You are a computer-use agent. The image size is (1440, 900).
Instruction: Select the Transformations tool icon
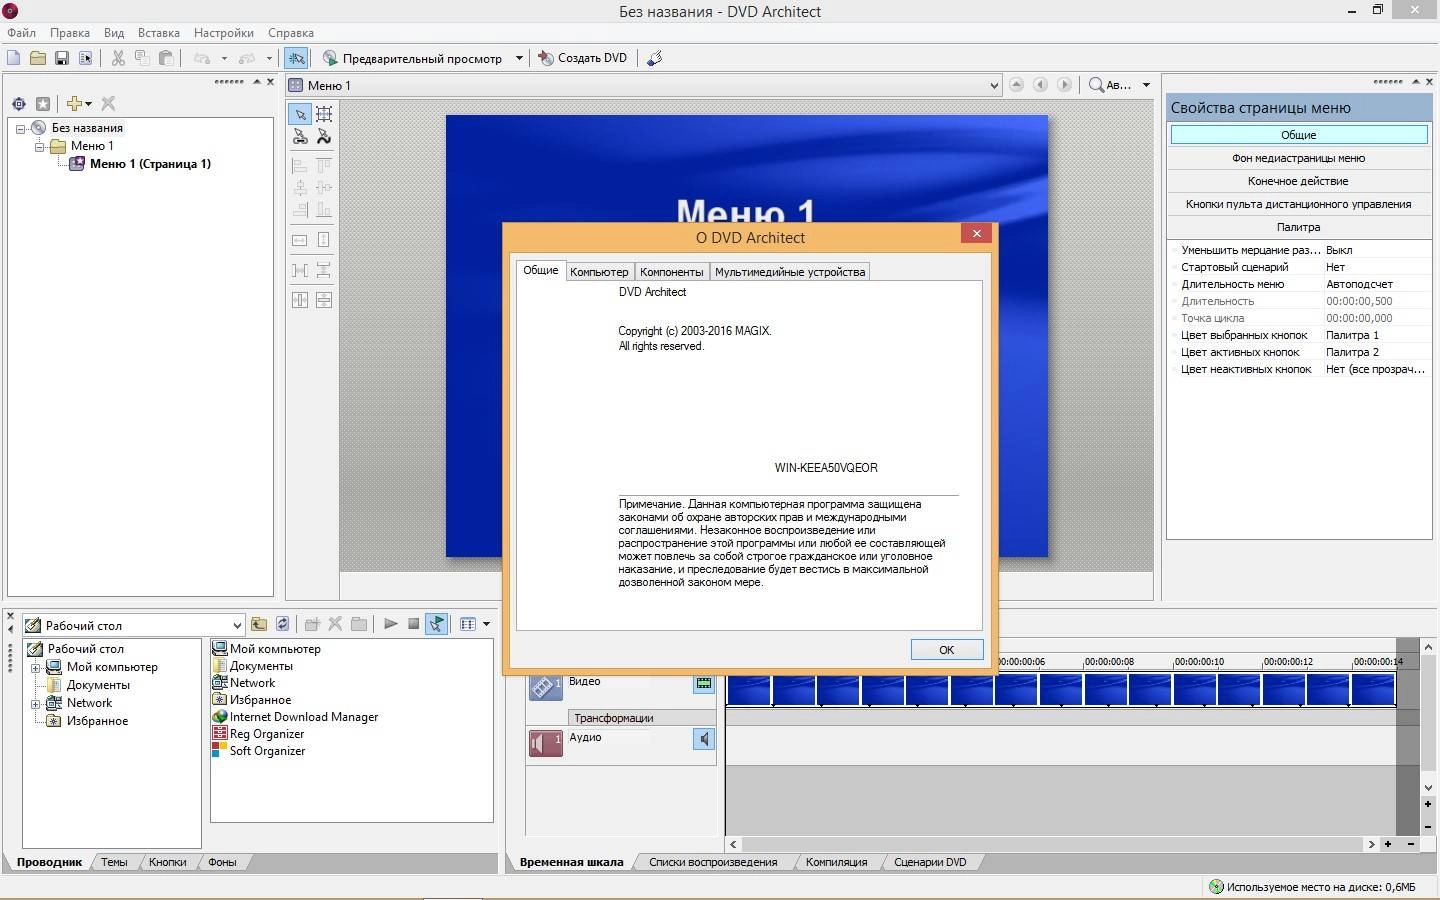pos(324,137)
